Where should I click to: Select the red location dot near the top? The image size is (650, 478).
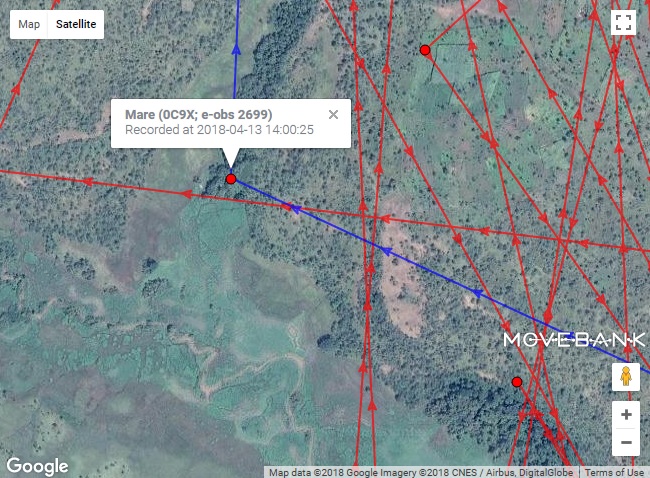424,50
